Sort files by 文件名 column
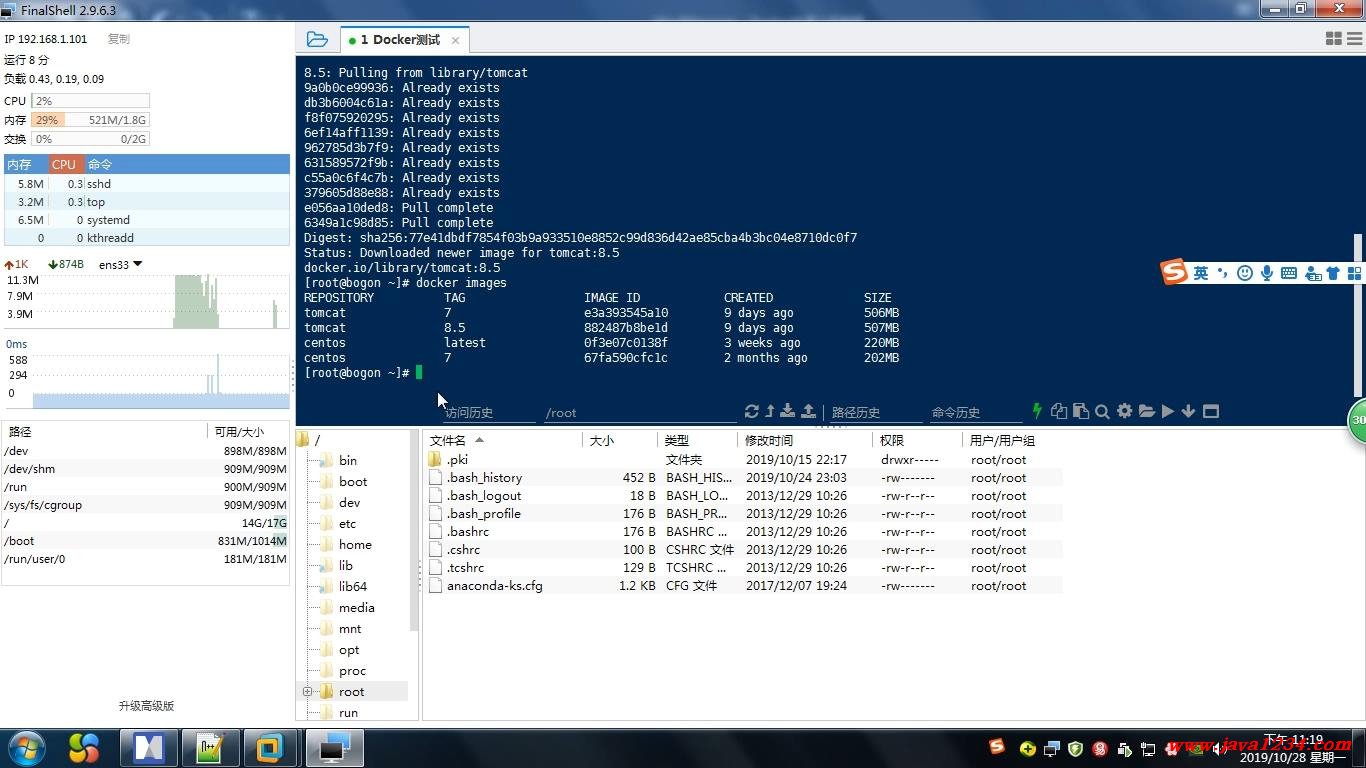This screenshot has height=768, width=1366. click(503, 440)
